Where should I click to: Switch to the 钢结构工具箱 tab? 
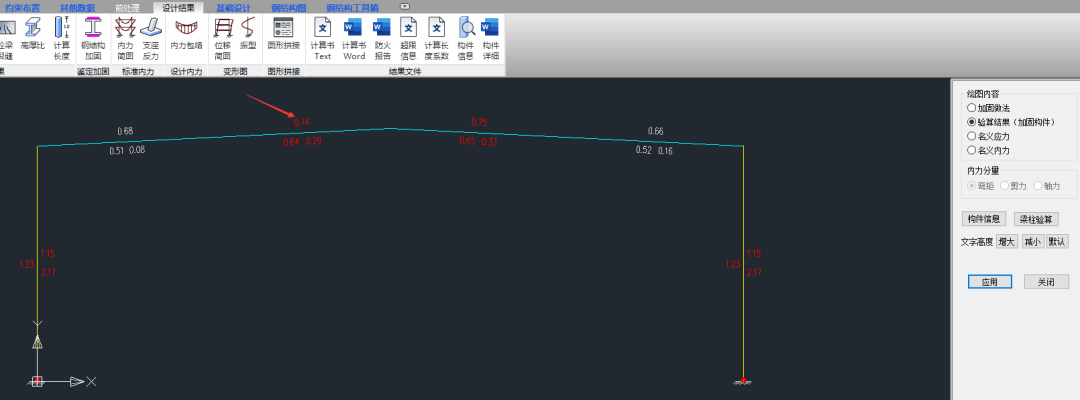[352, 8]
